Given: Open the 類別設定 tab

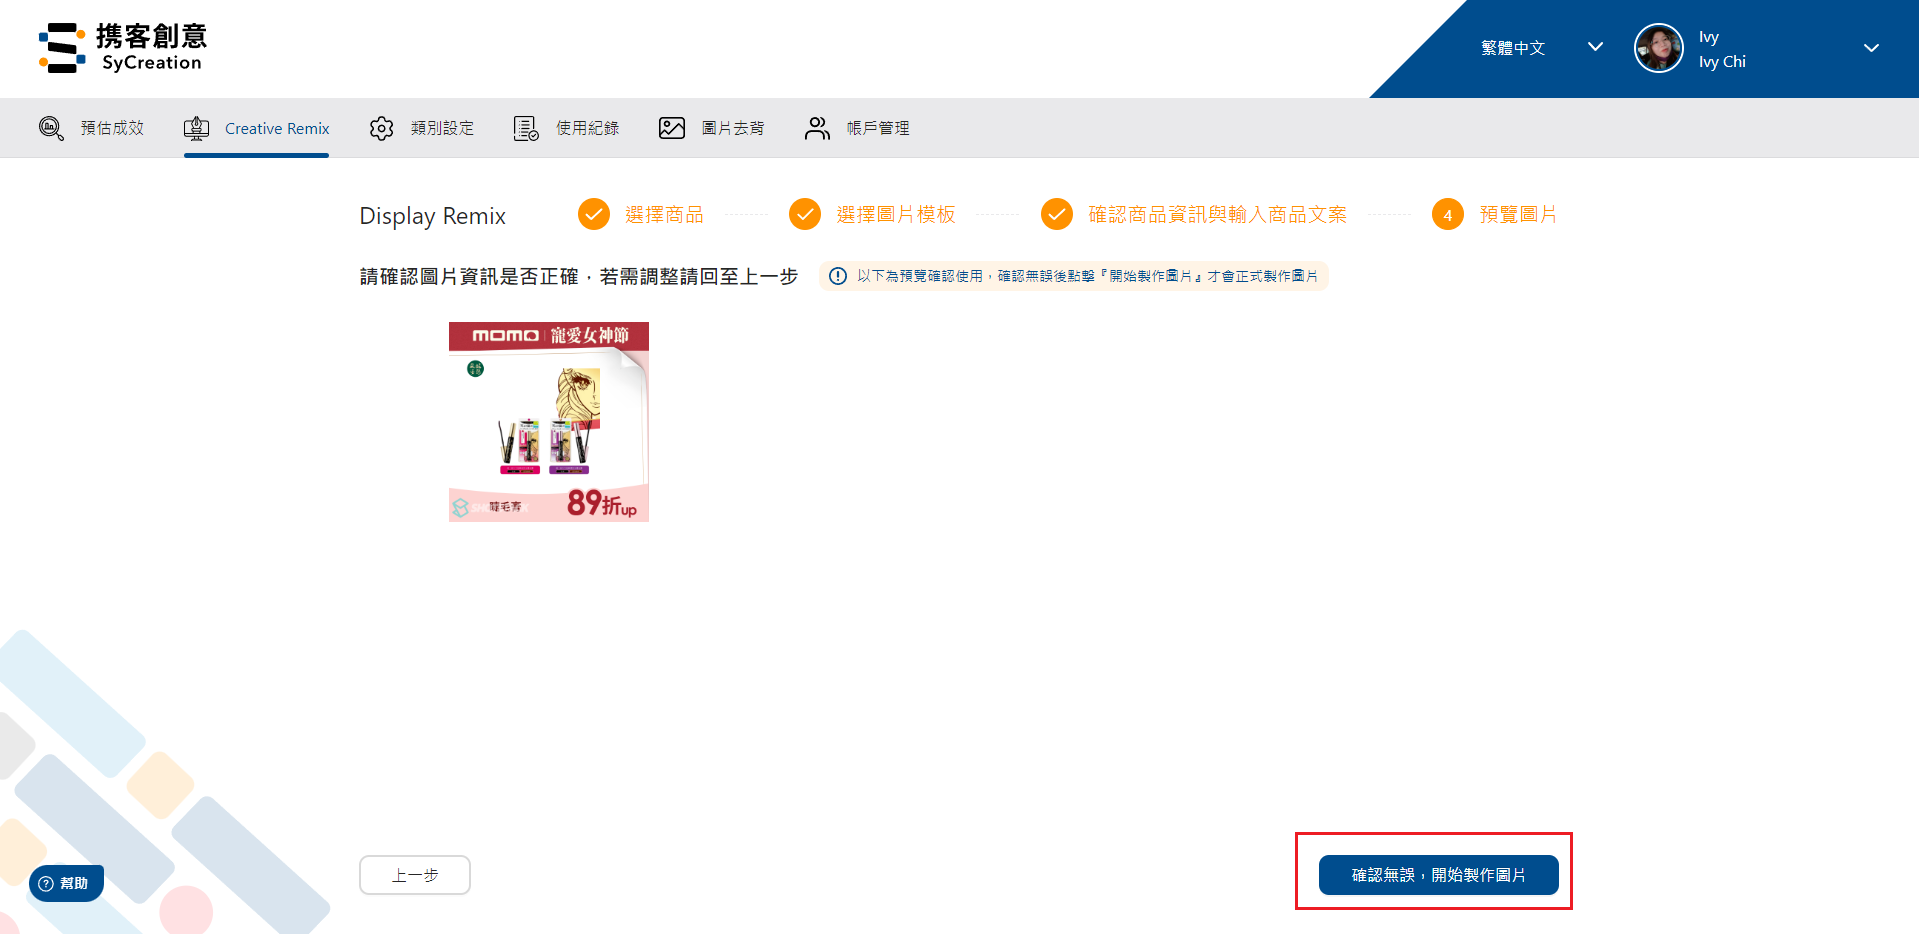Looking at the screenshot, I should (x=422, y=128).
